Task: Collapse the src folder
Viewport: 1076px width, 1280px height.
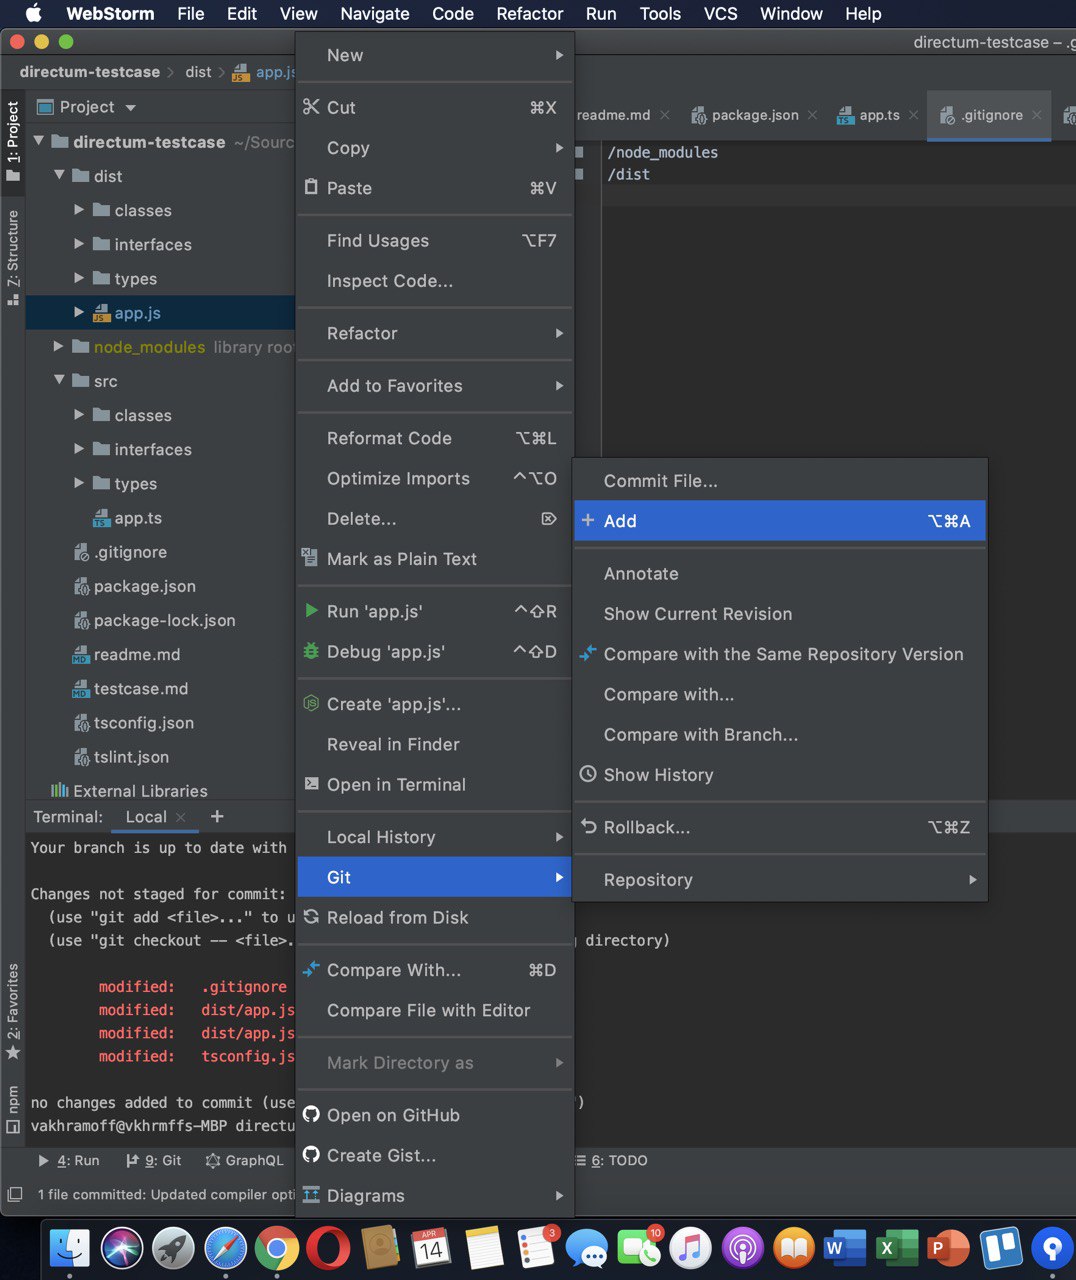Action: point(59,380)
